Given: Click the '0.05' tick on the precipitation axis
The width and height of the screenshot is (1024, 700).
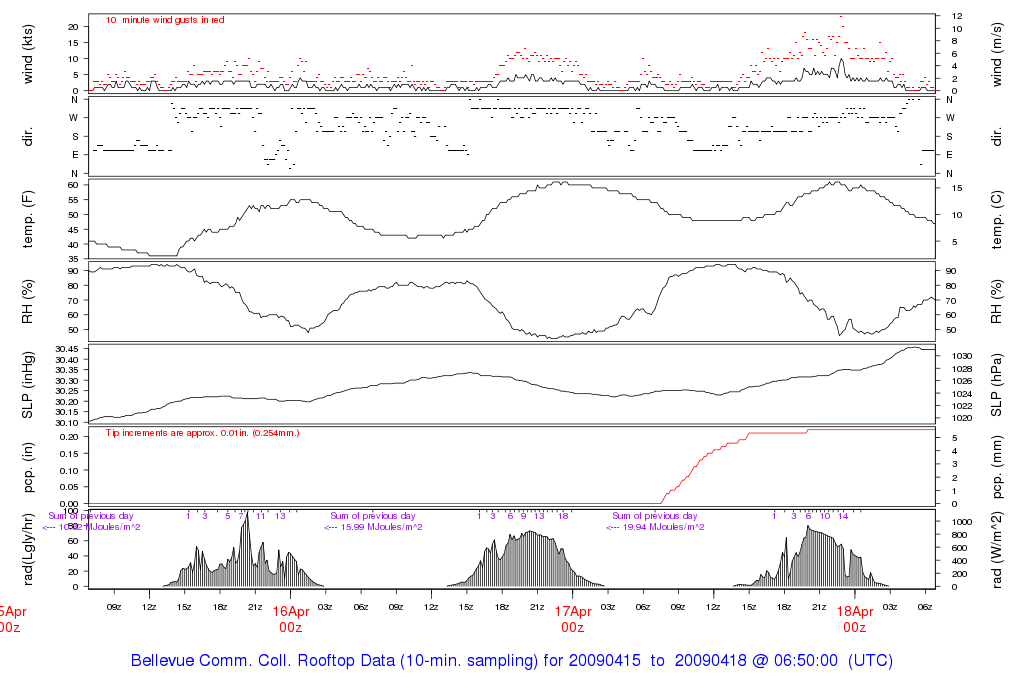Looking at the screenshot, I should point(70,487).
